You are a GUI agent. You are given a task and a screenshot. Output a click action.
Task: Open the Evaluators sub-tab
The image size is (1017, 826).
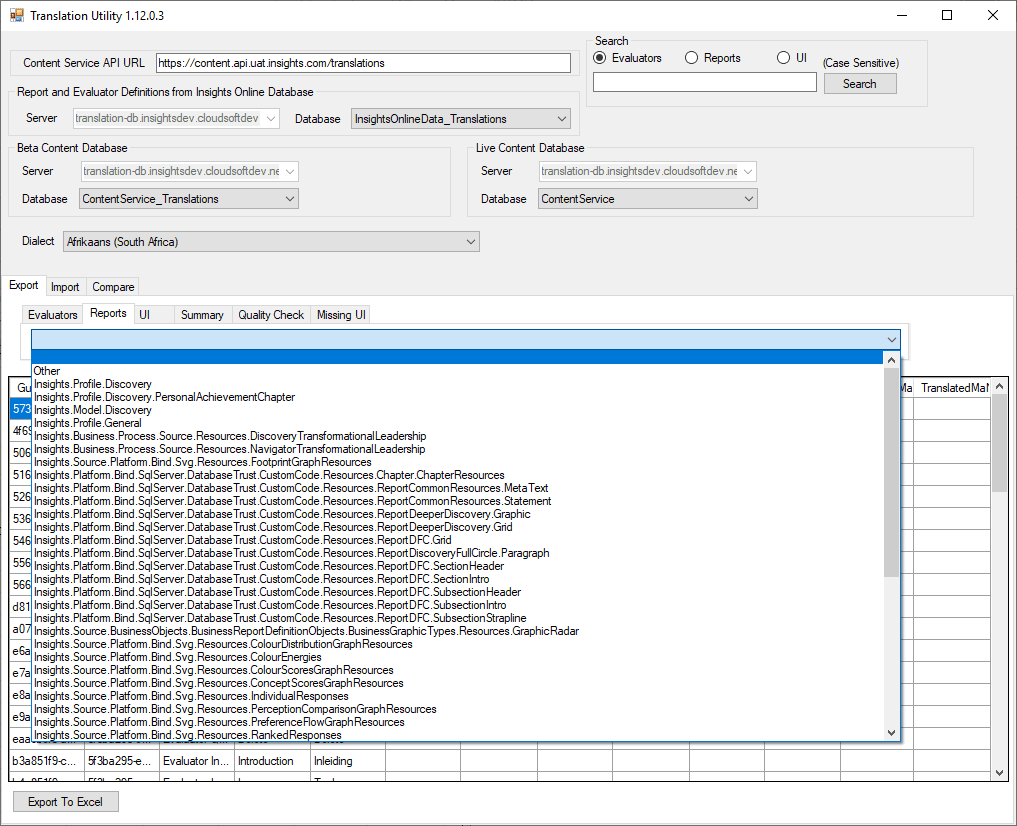tap(53, 314)
